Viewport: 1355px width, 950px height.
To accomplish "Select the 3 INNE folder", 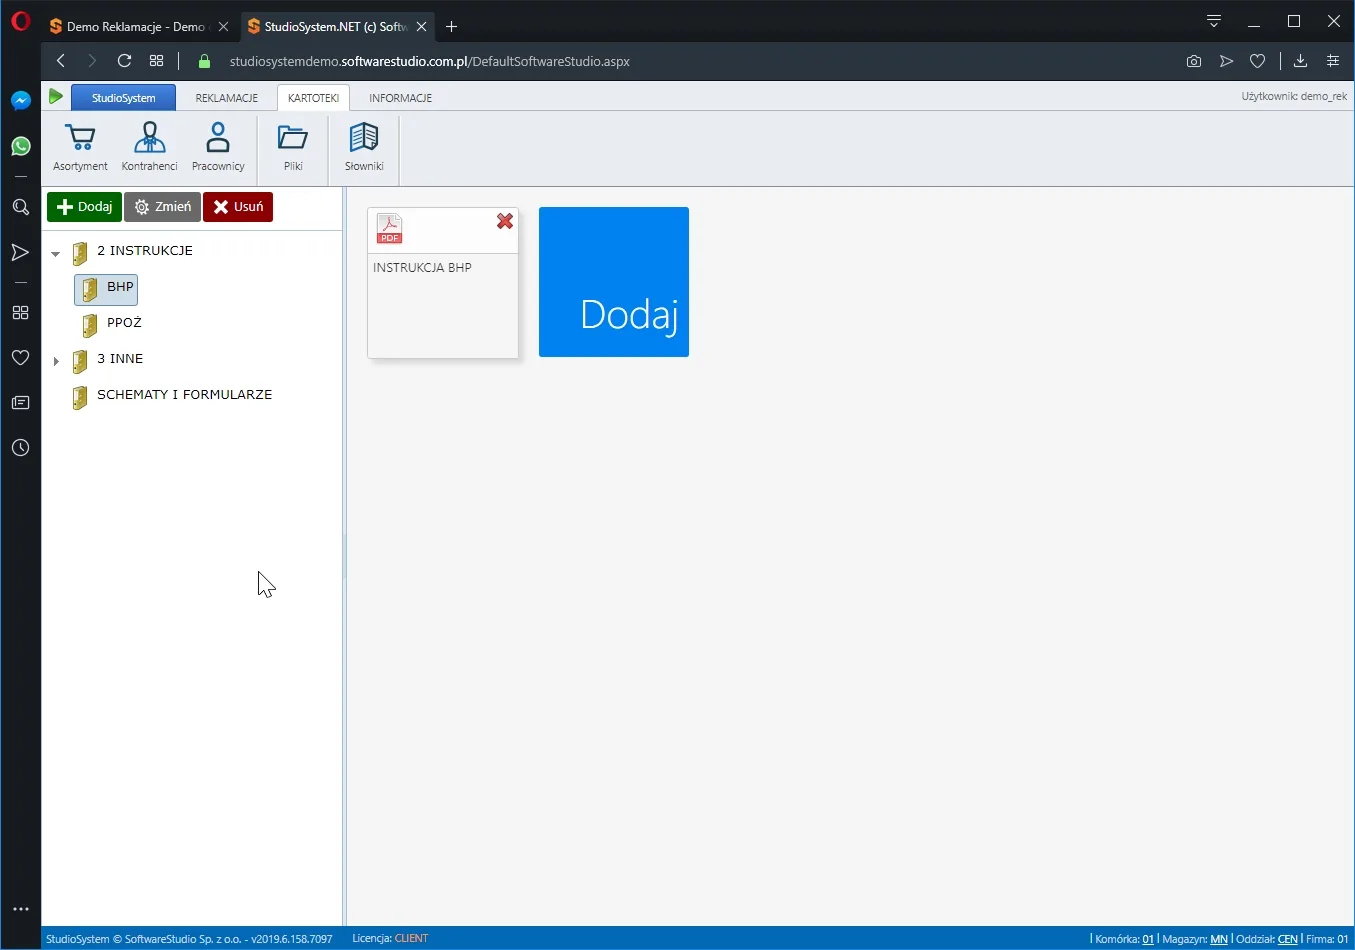I will coord(108,360).
